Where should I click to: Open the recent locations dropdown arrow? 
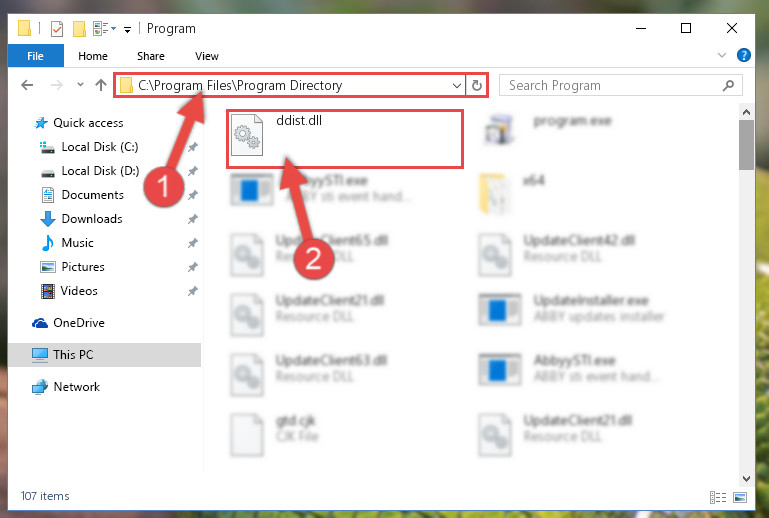80,85
